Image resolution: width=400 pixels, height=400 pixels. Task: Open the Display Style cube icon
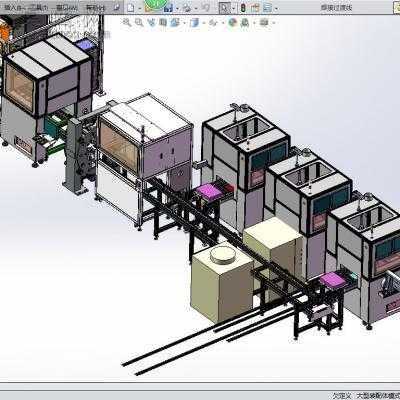pyautogui.click(x=194, y=22)
